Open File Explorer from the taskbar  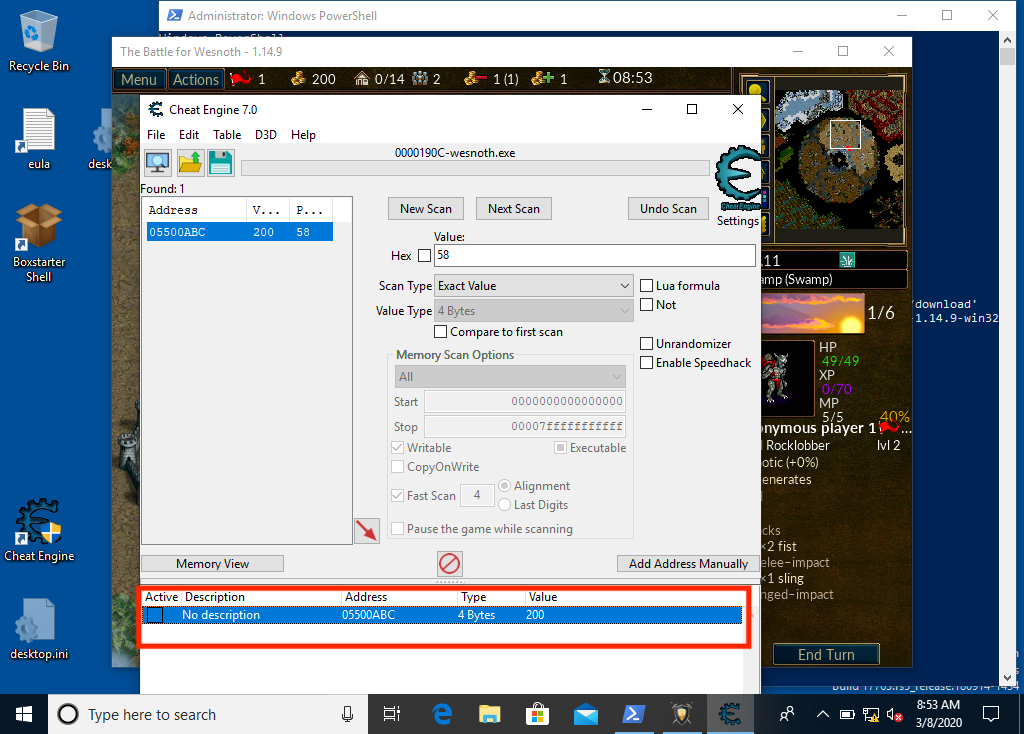pyautogui.click(x=490, y=714)
